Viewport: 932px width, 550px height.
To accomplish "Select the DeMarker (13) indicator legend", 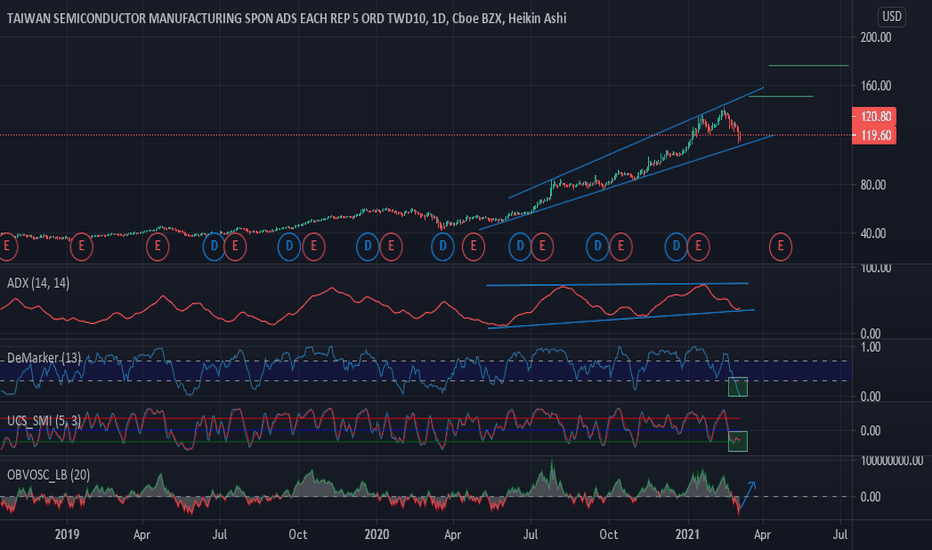I will click(44, 358).
